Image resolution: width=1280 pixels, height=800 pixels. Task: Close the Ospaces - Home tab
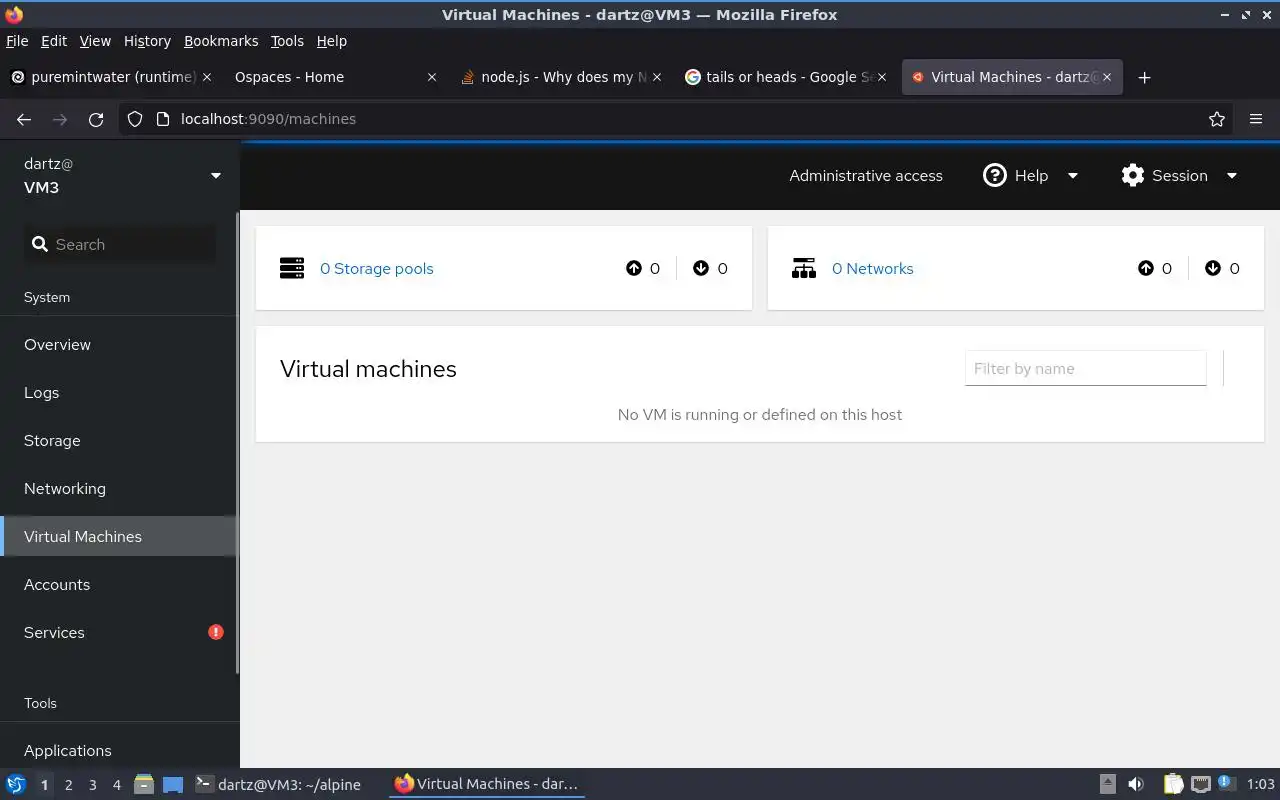432,77
